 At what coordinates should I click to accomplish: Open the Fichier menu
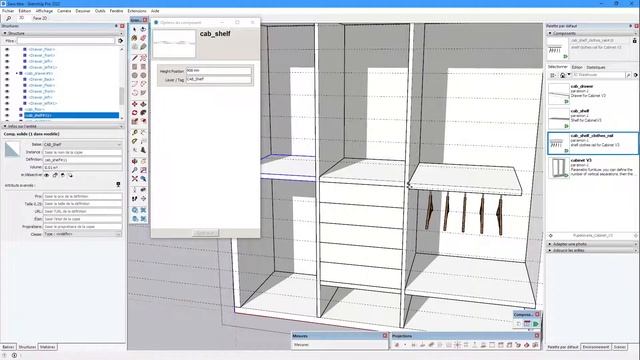[x=8, y=11]
